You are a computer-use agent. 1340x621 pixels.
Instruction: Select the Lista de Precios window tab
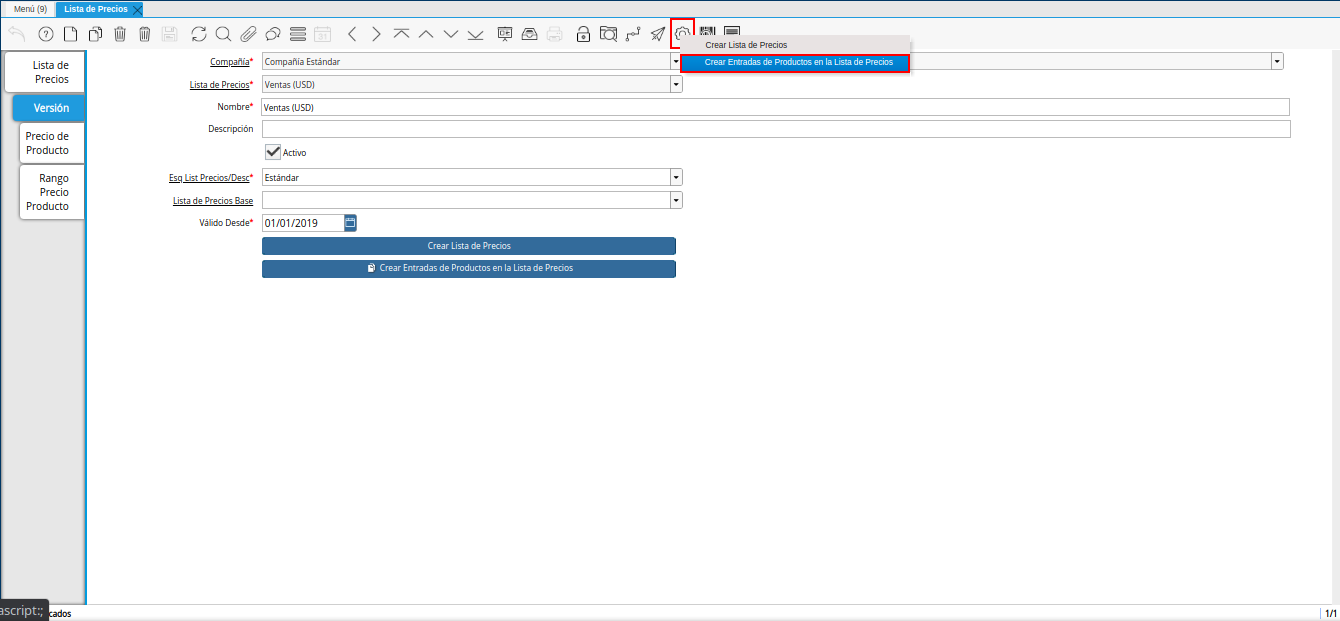pyautogui.click(x=96, y=9)
